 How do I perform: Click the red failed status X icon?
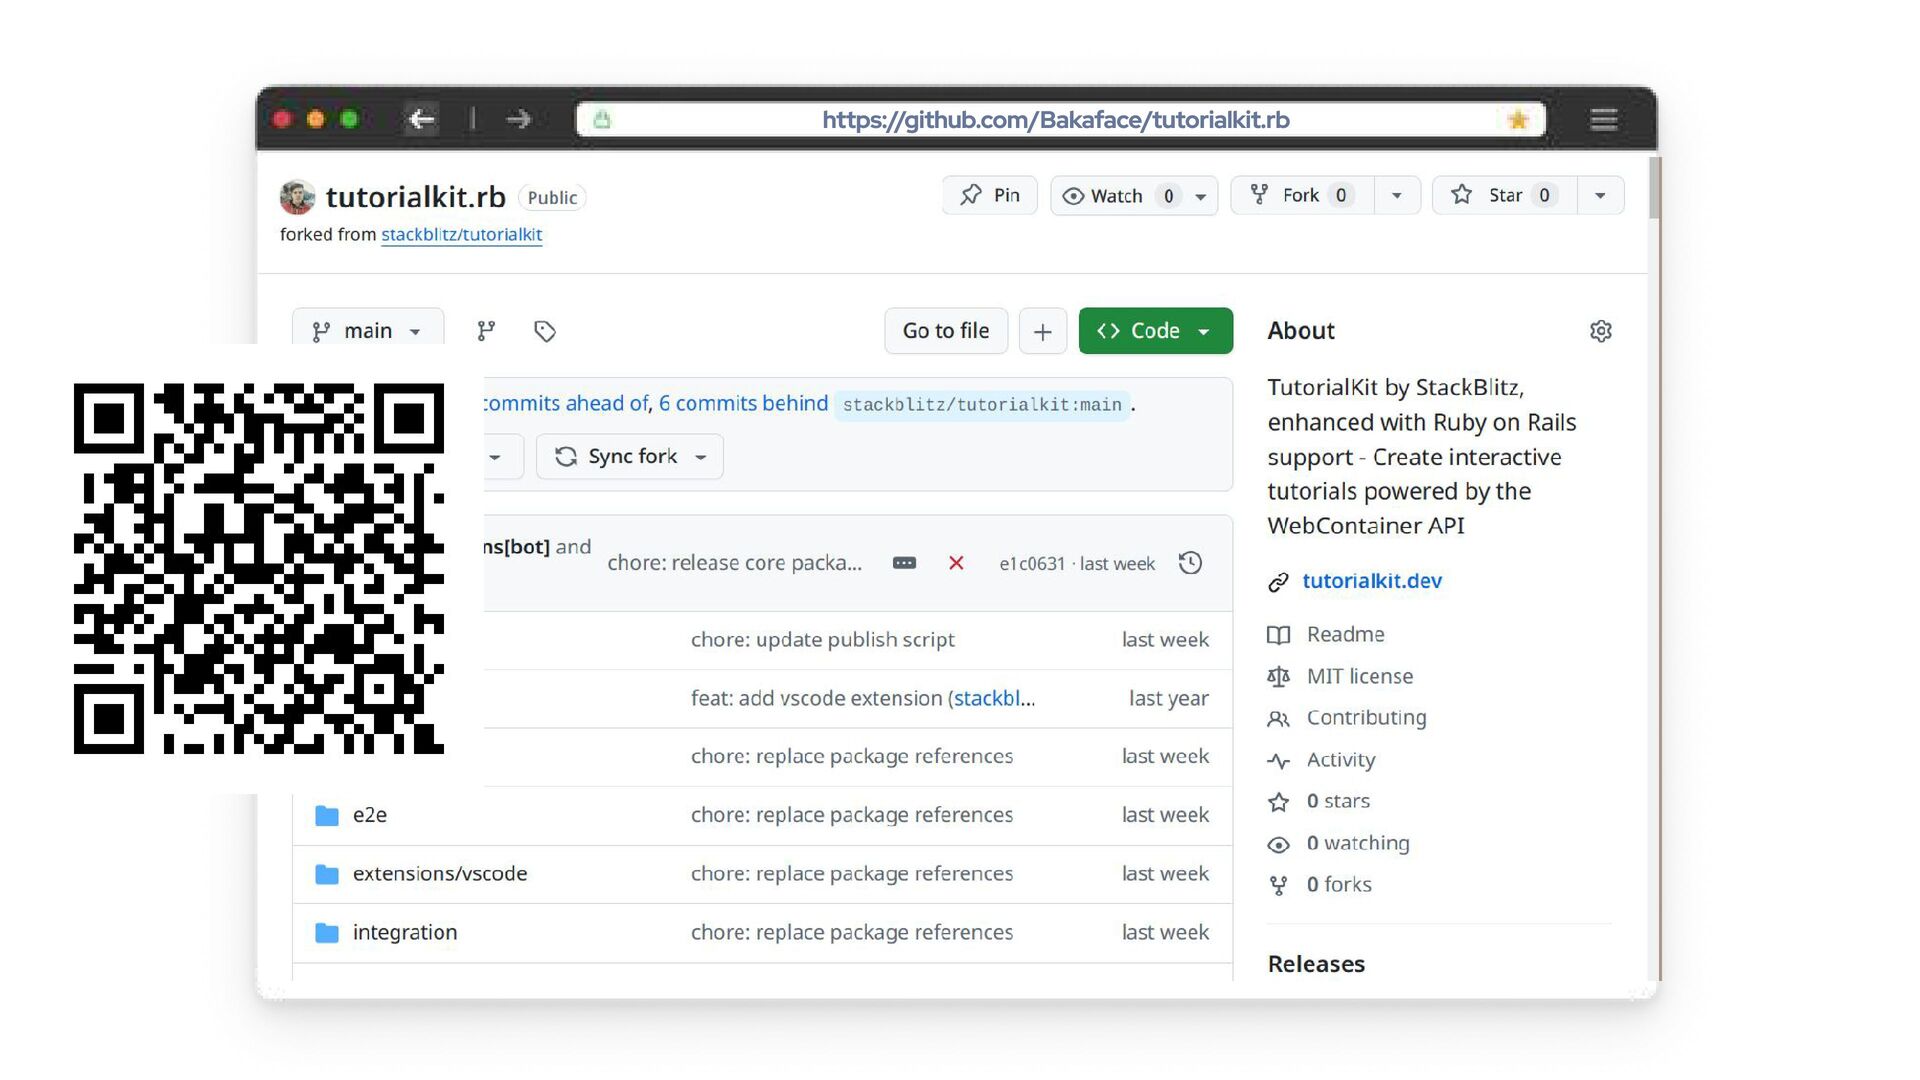click(x=956, y=563)
